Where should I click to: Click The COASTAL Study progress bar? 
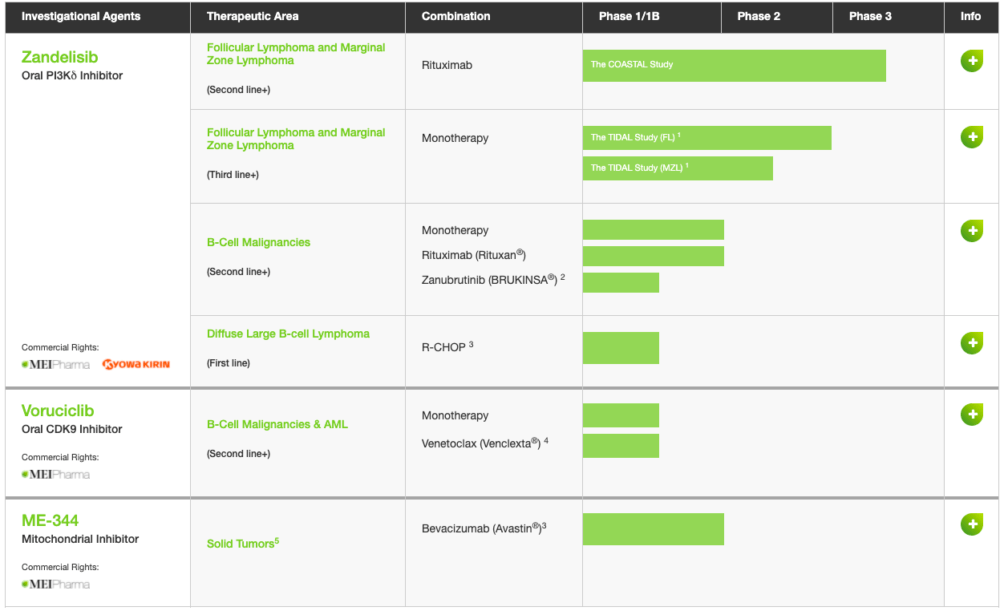(x=734, y=65)
